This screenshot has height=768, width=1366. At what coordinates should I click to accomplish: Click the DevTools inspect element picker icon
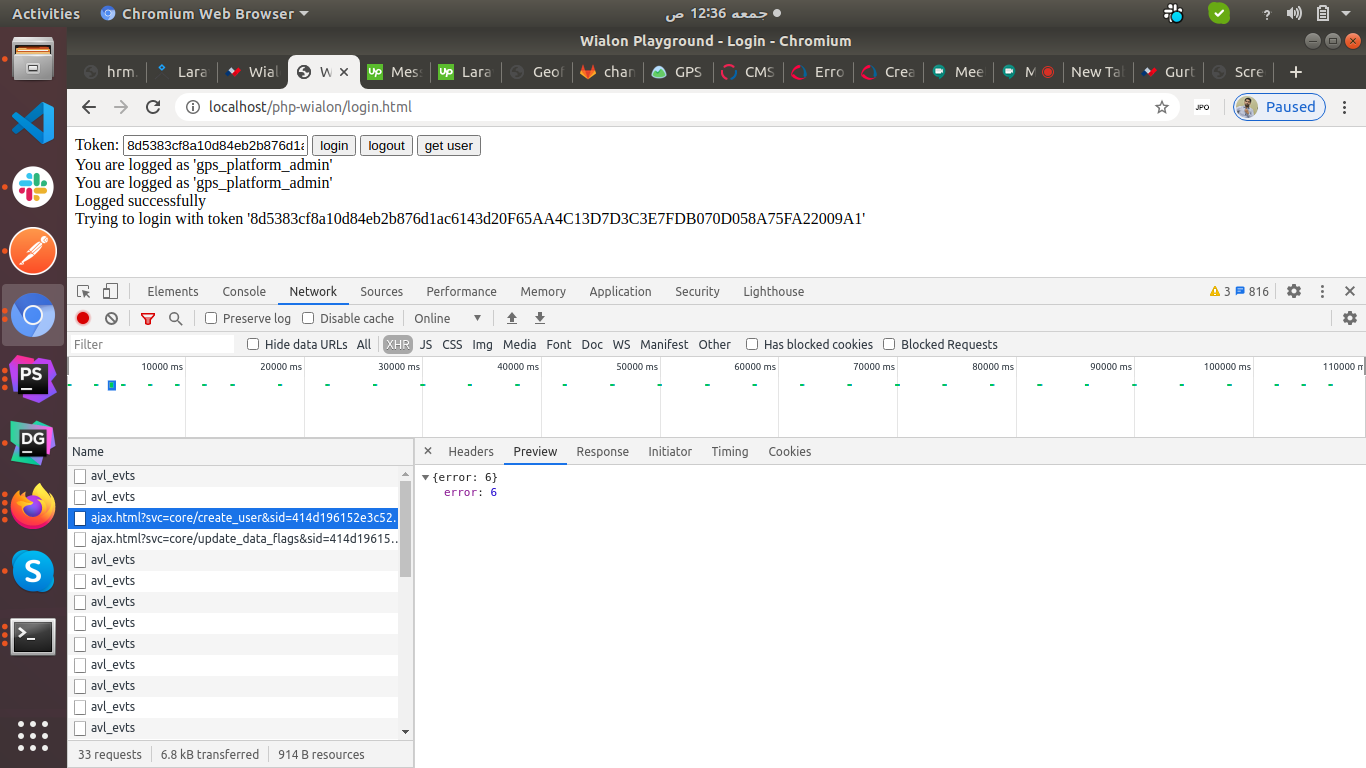[84, 292]
